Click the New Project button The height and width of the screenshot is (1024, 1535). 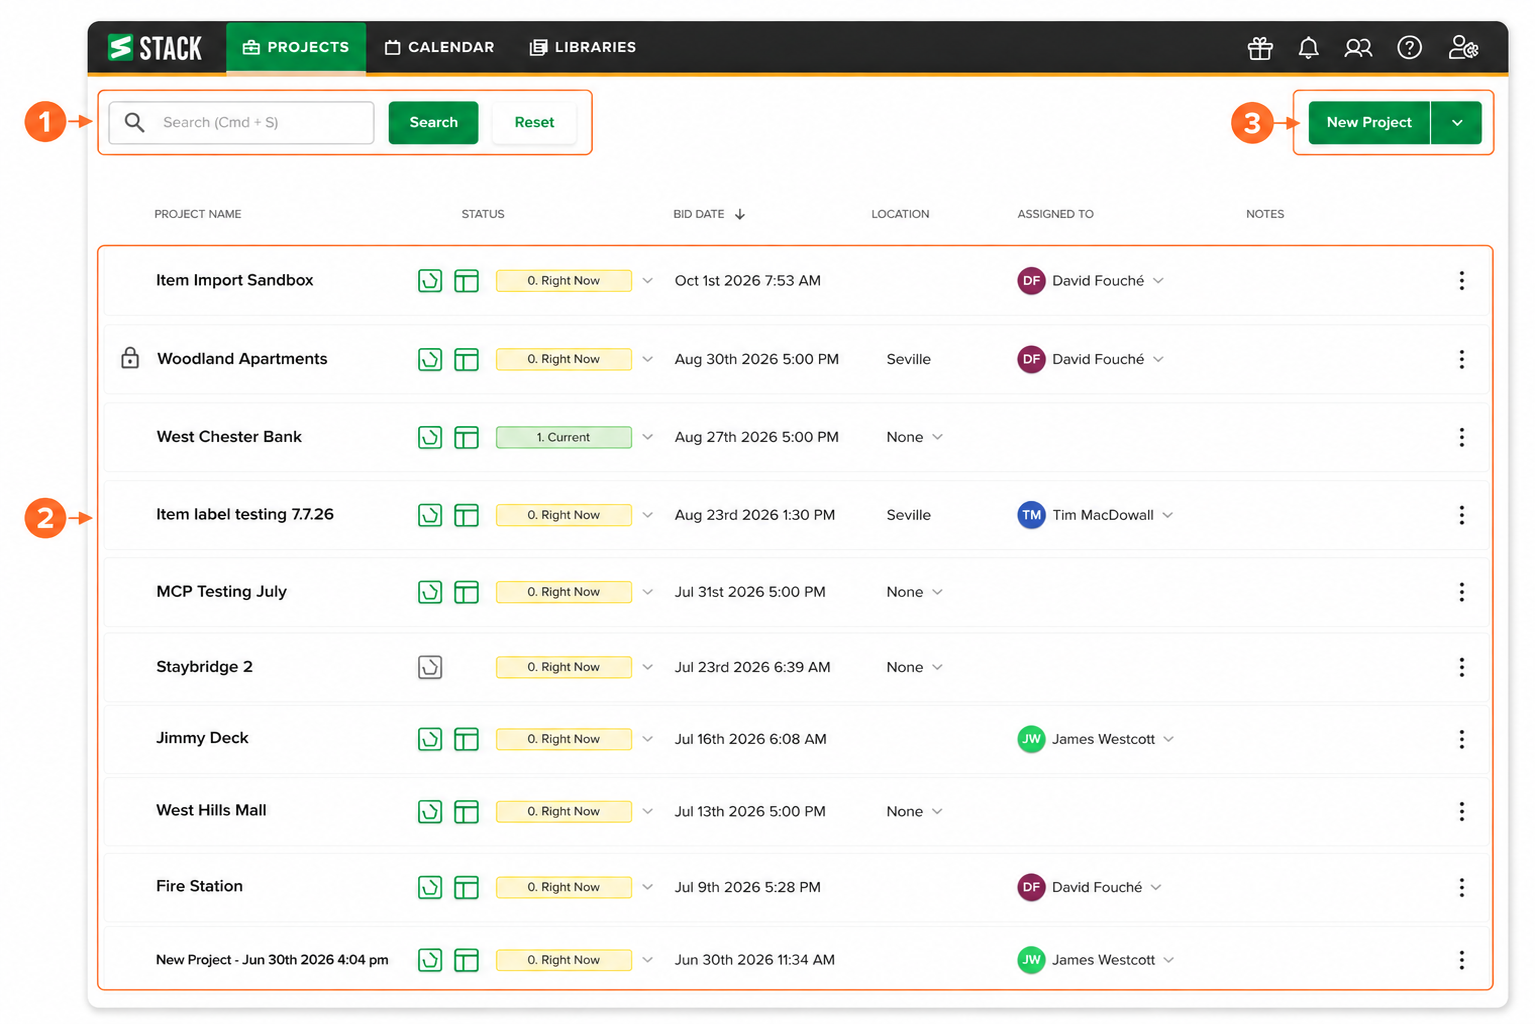[x=1369, y=123]
